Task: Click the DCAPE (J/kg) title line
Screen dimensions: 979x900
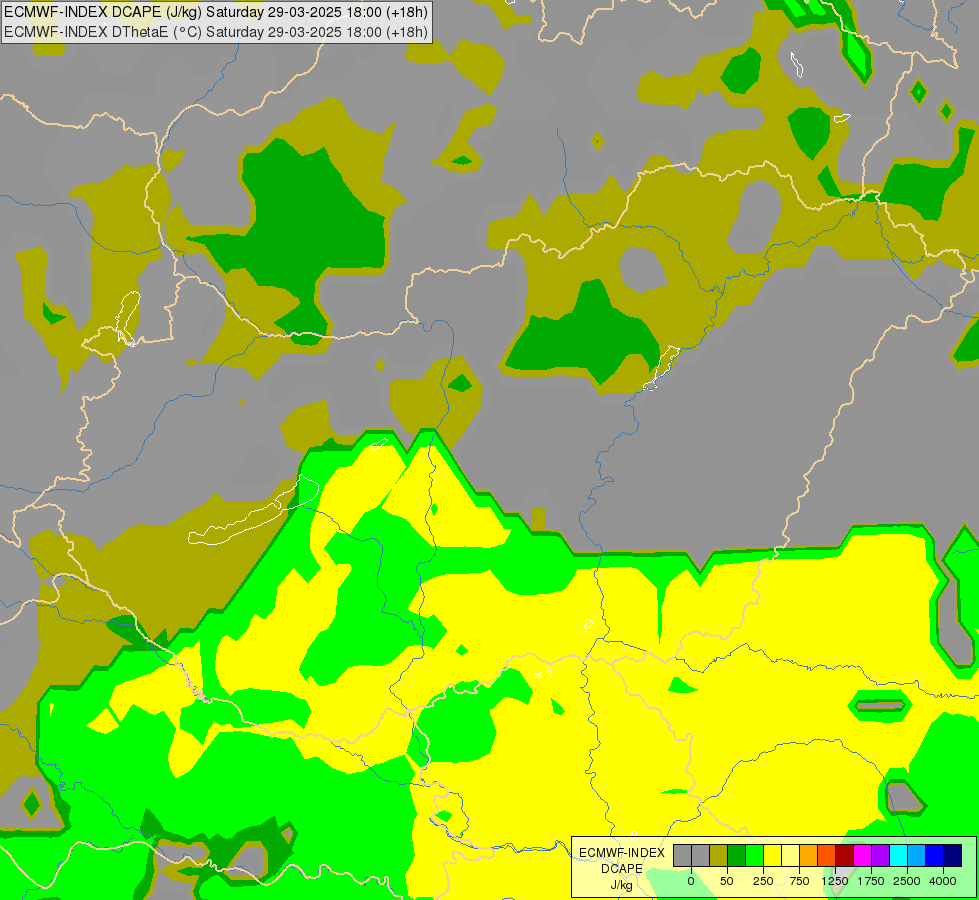Action: [216, 12]
